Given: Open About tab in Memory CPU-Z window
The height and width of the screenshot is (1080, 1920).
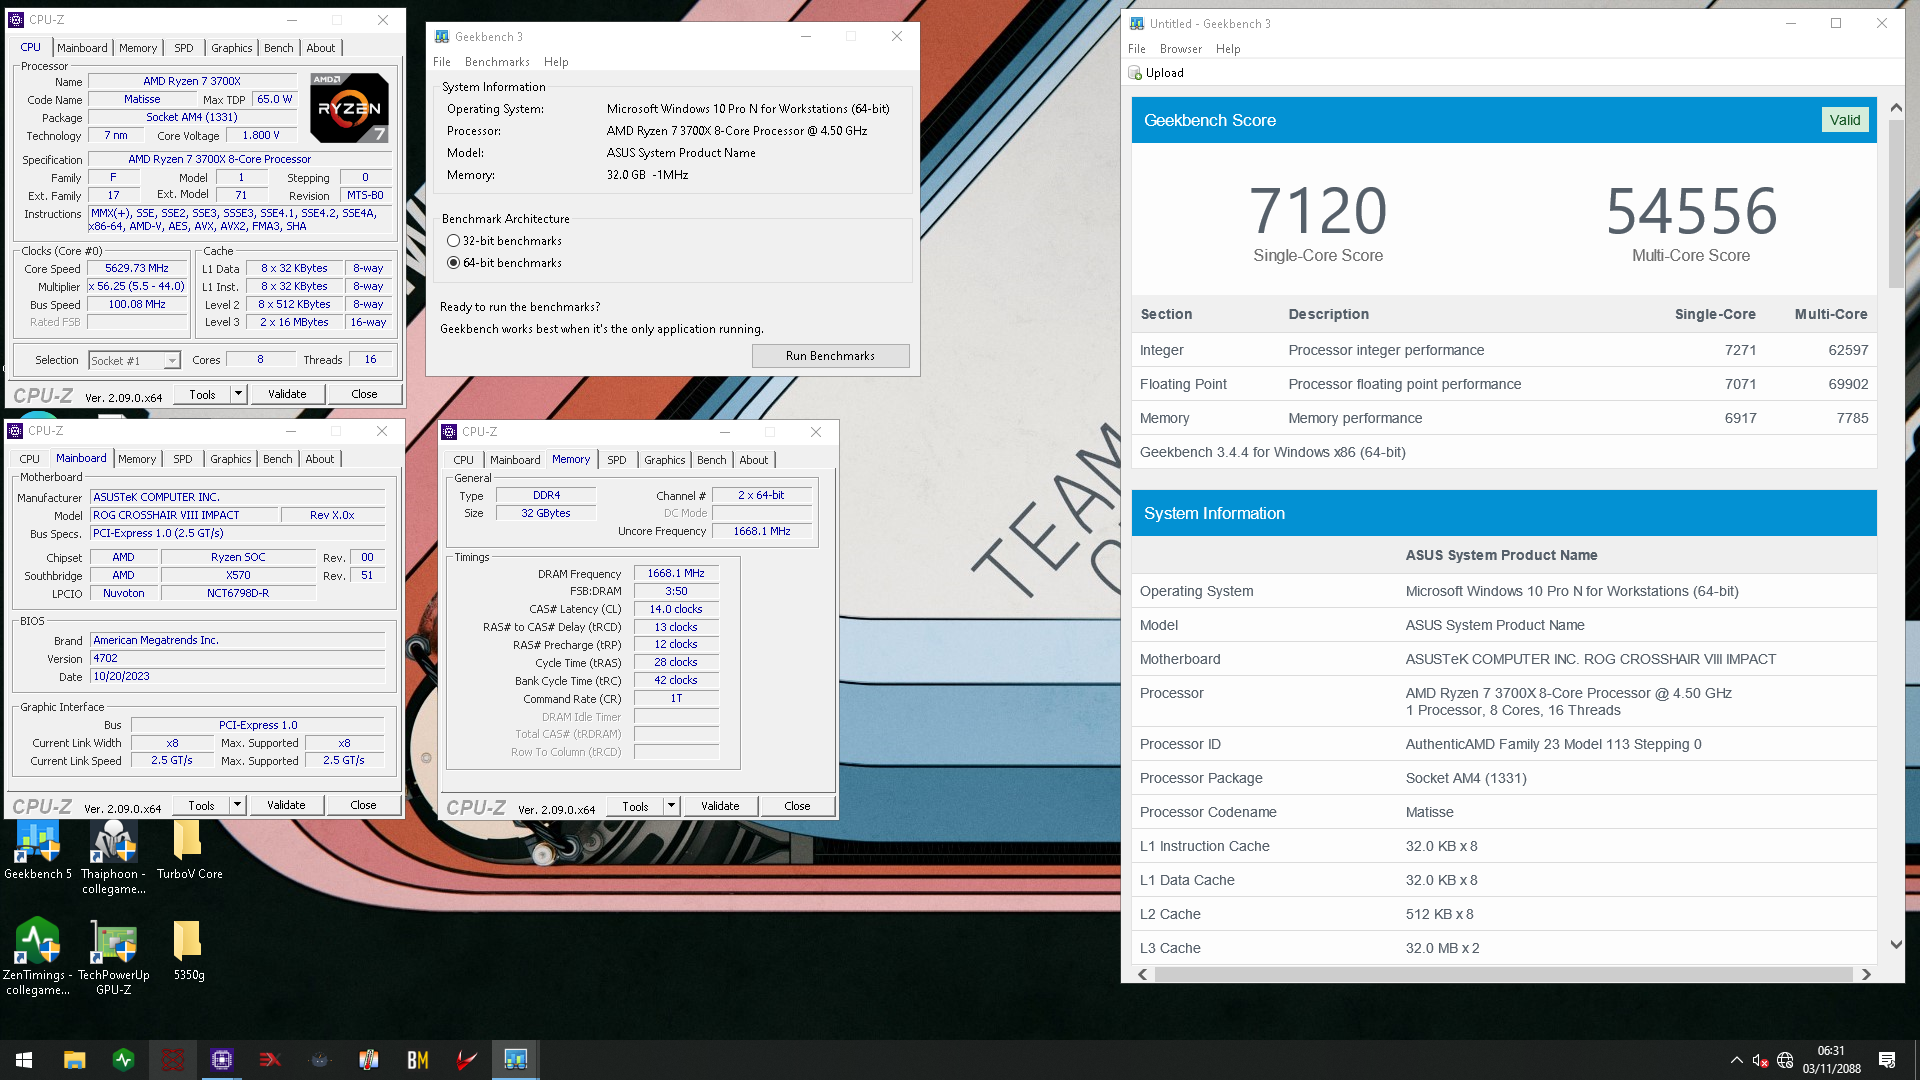Looking at the screenshot, I should (x=754, y=460).
